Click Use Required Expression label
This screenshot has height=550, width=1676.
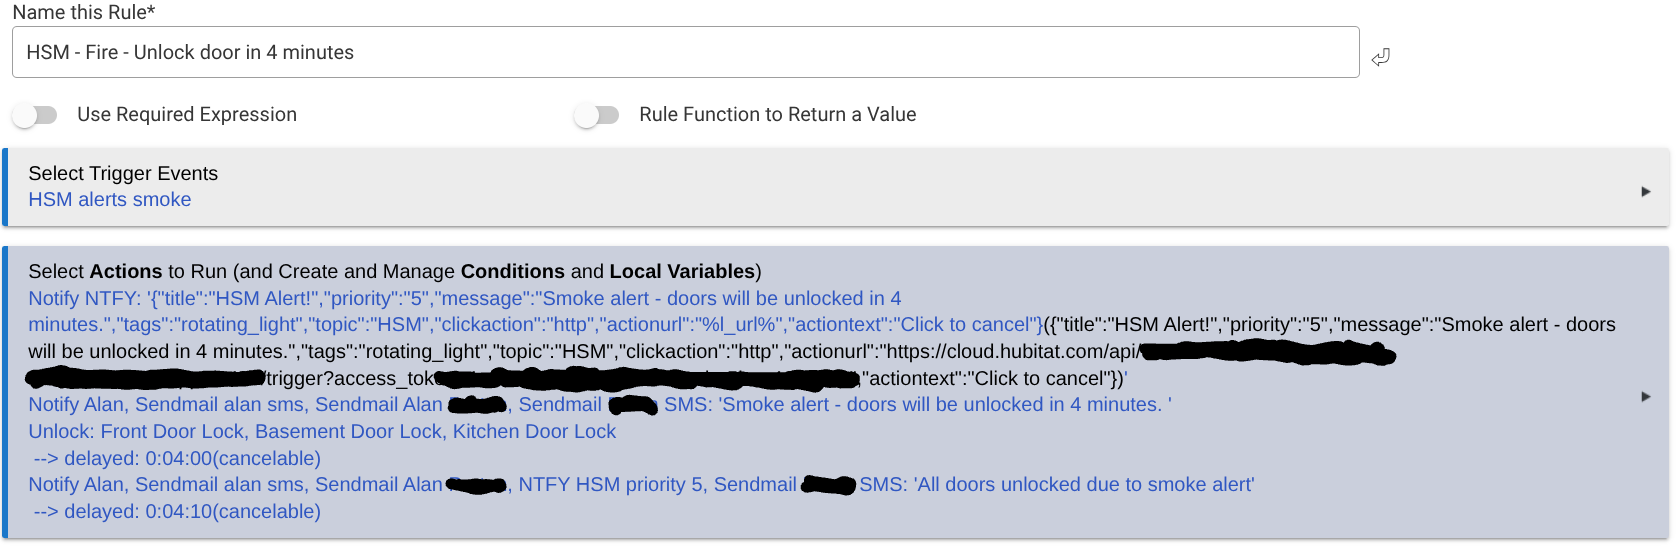click(187, 115)
